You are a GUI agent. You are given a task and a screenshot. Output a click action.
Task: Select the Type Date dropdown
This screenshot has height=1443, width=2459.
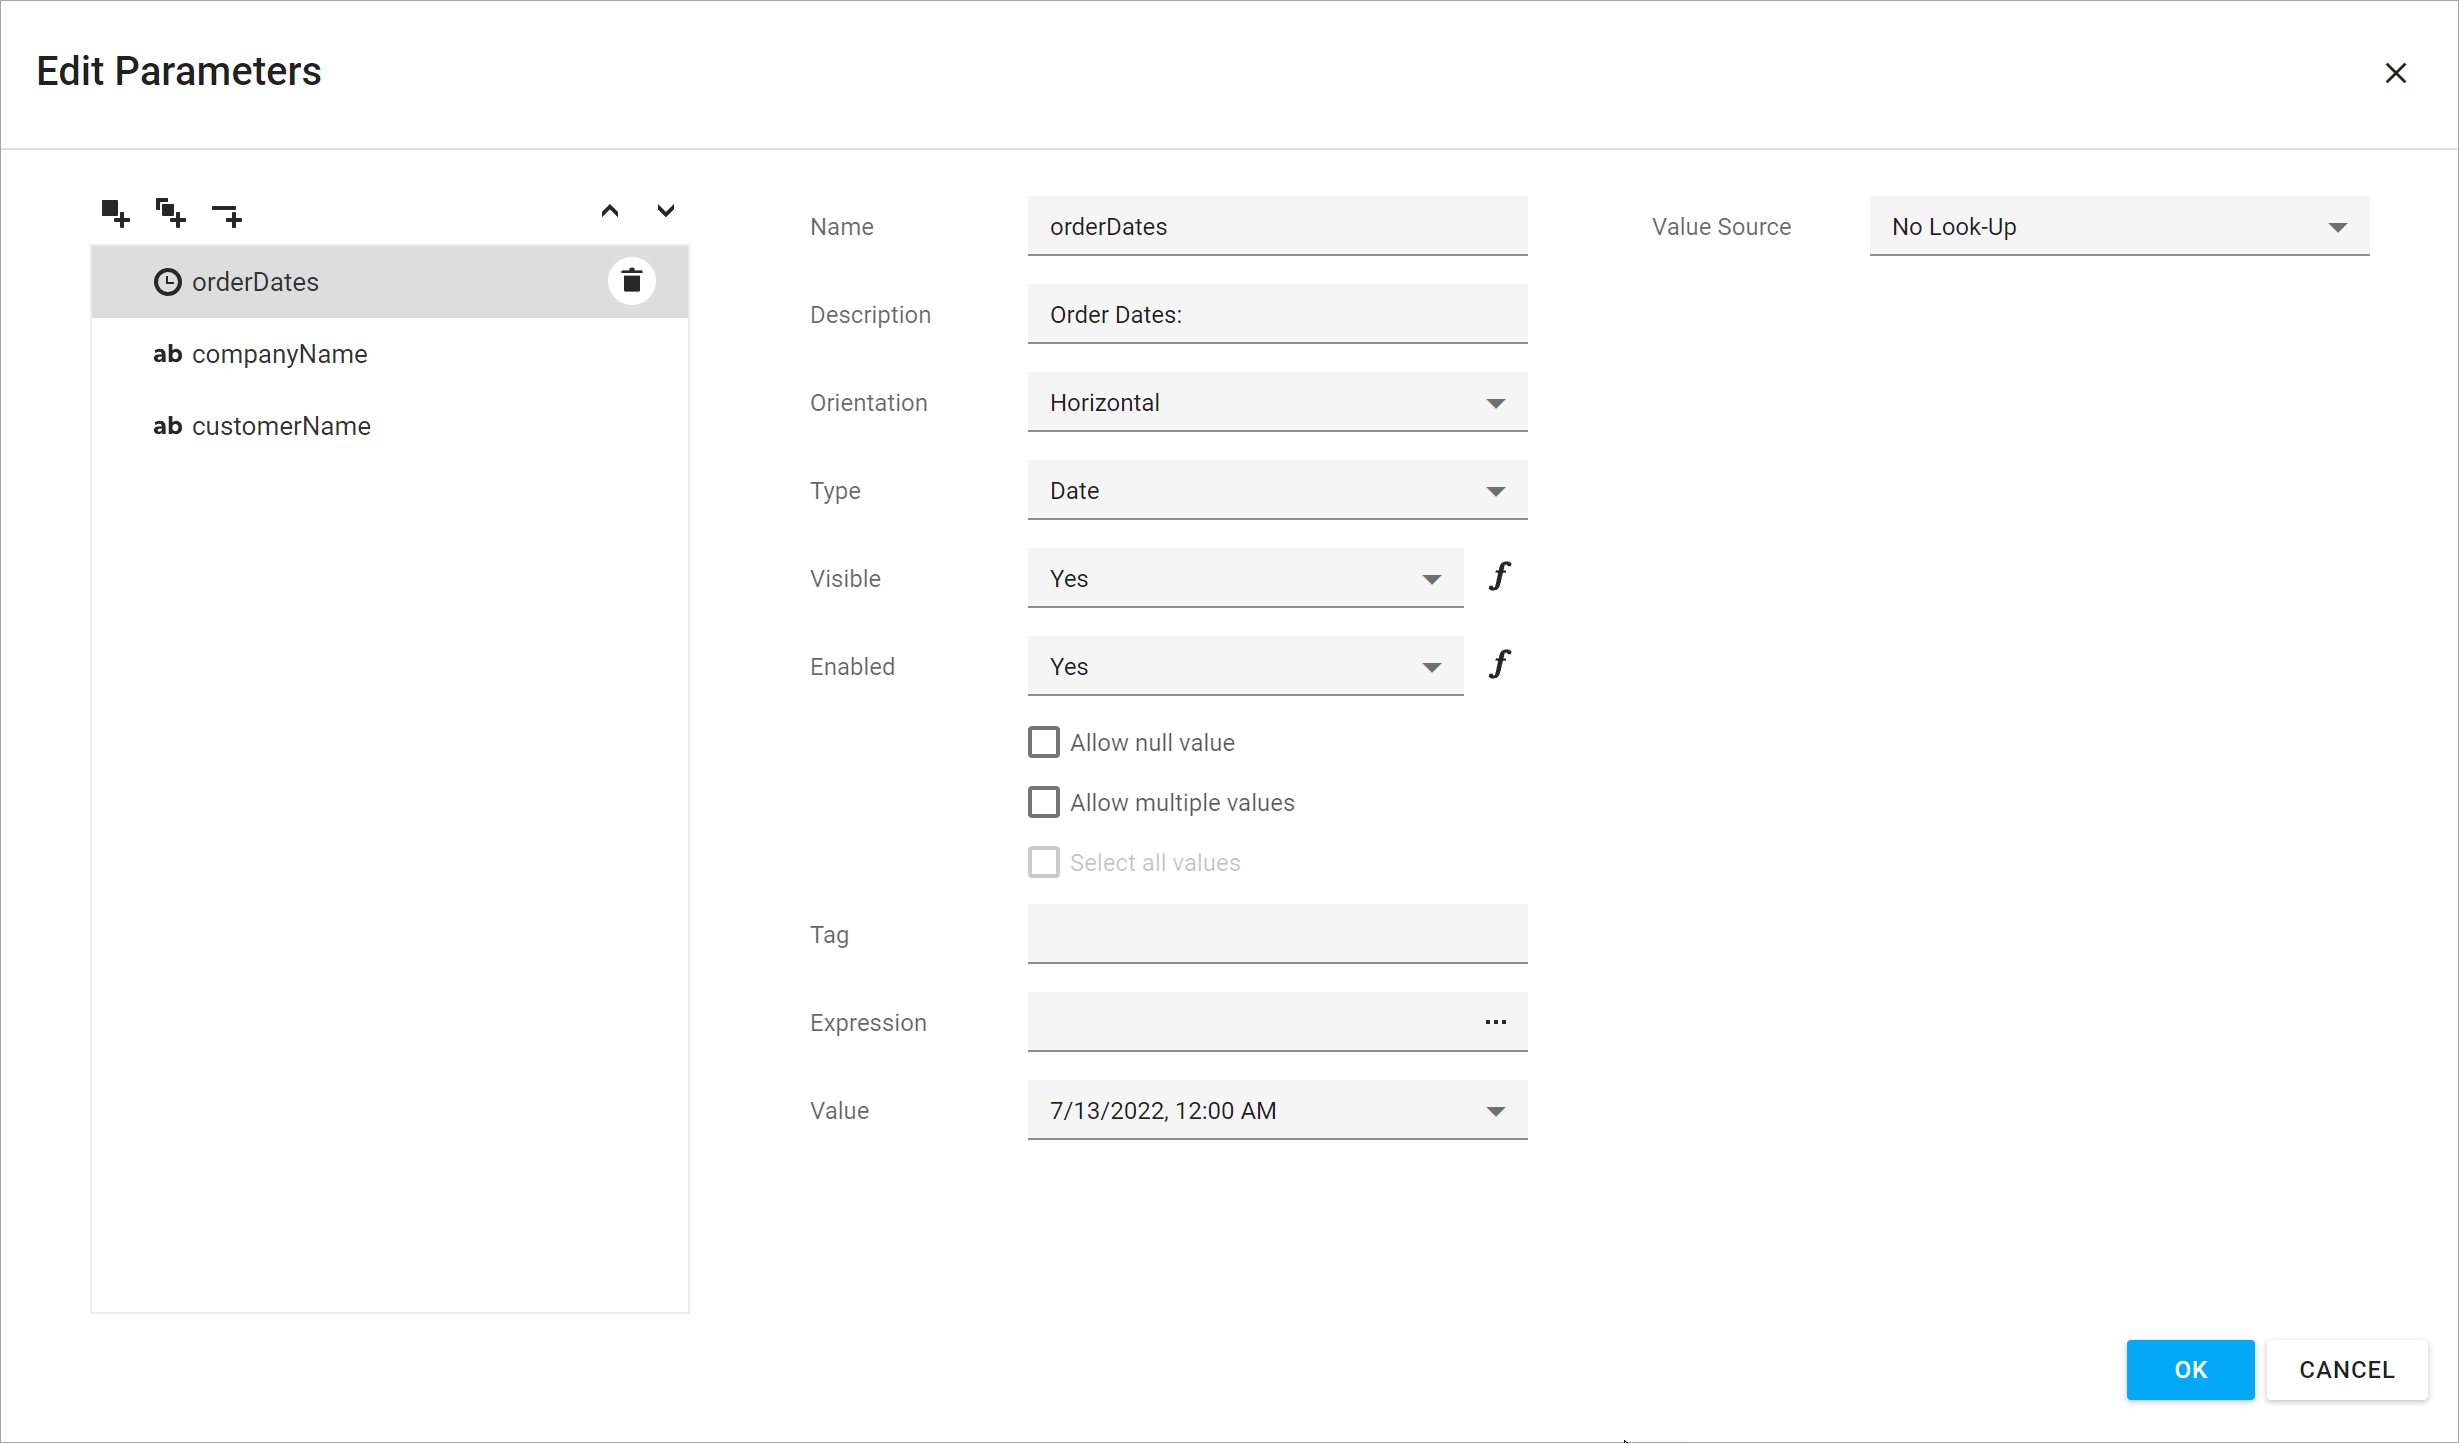1278,490
